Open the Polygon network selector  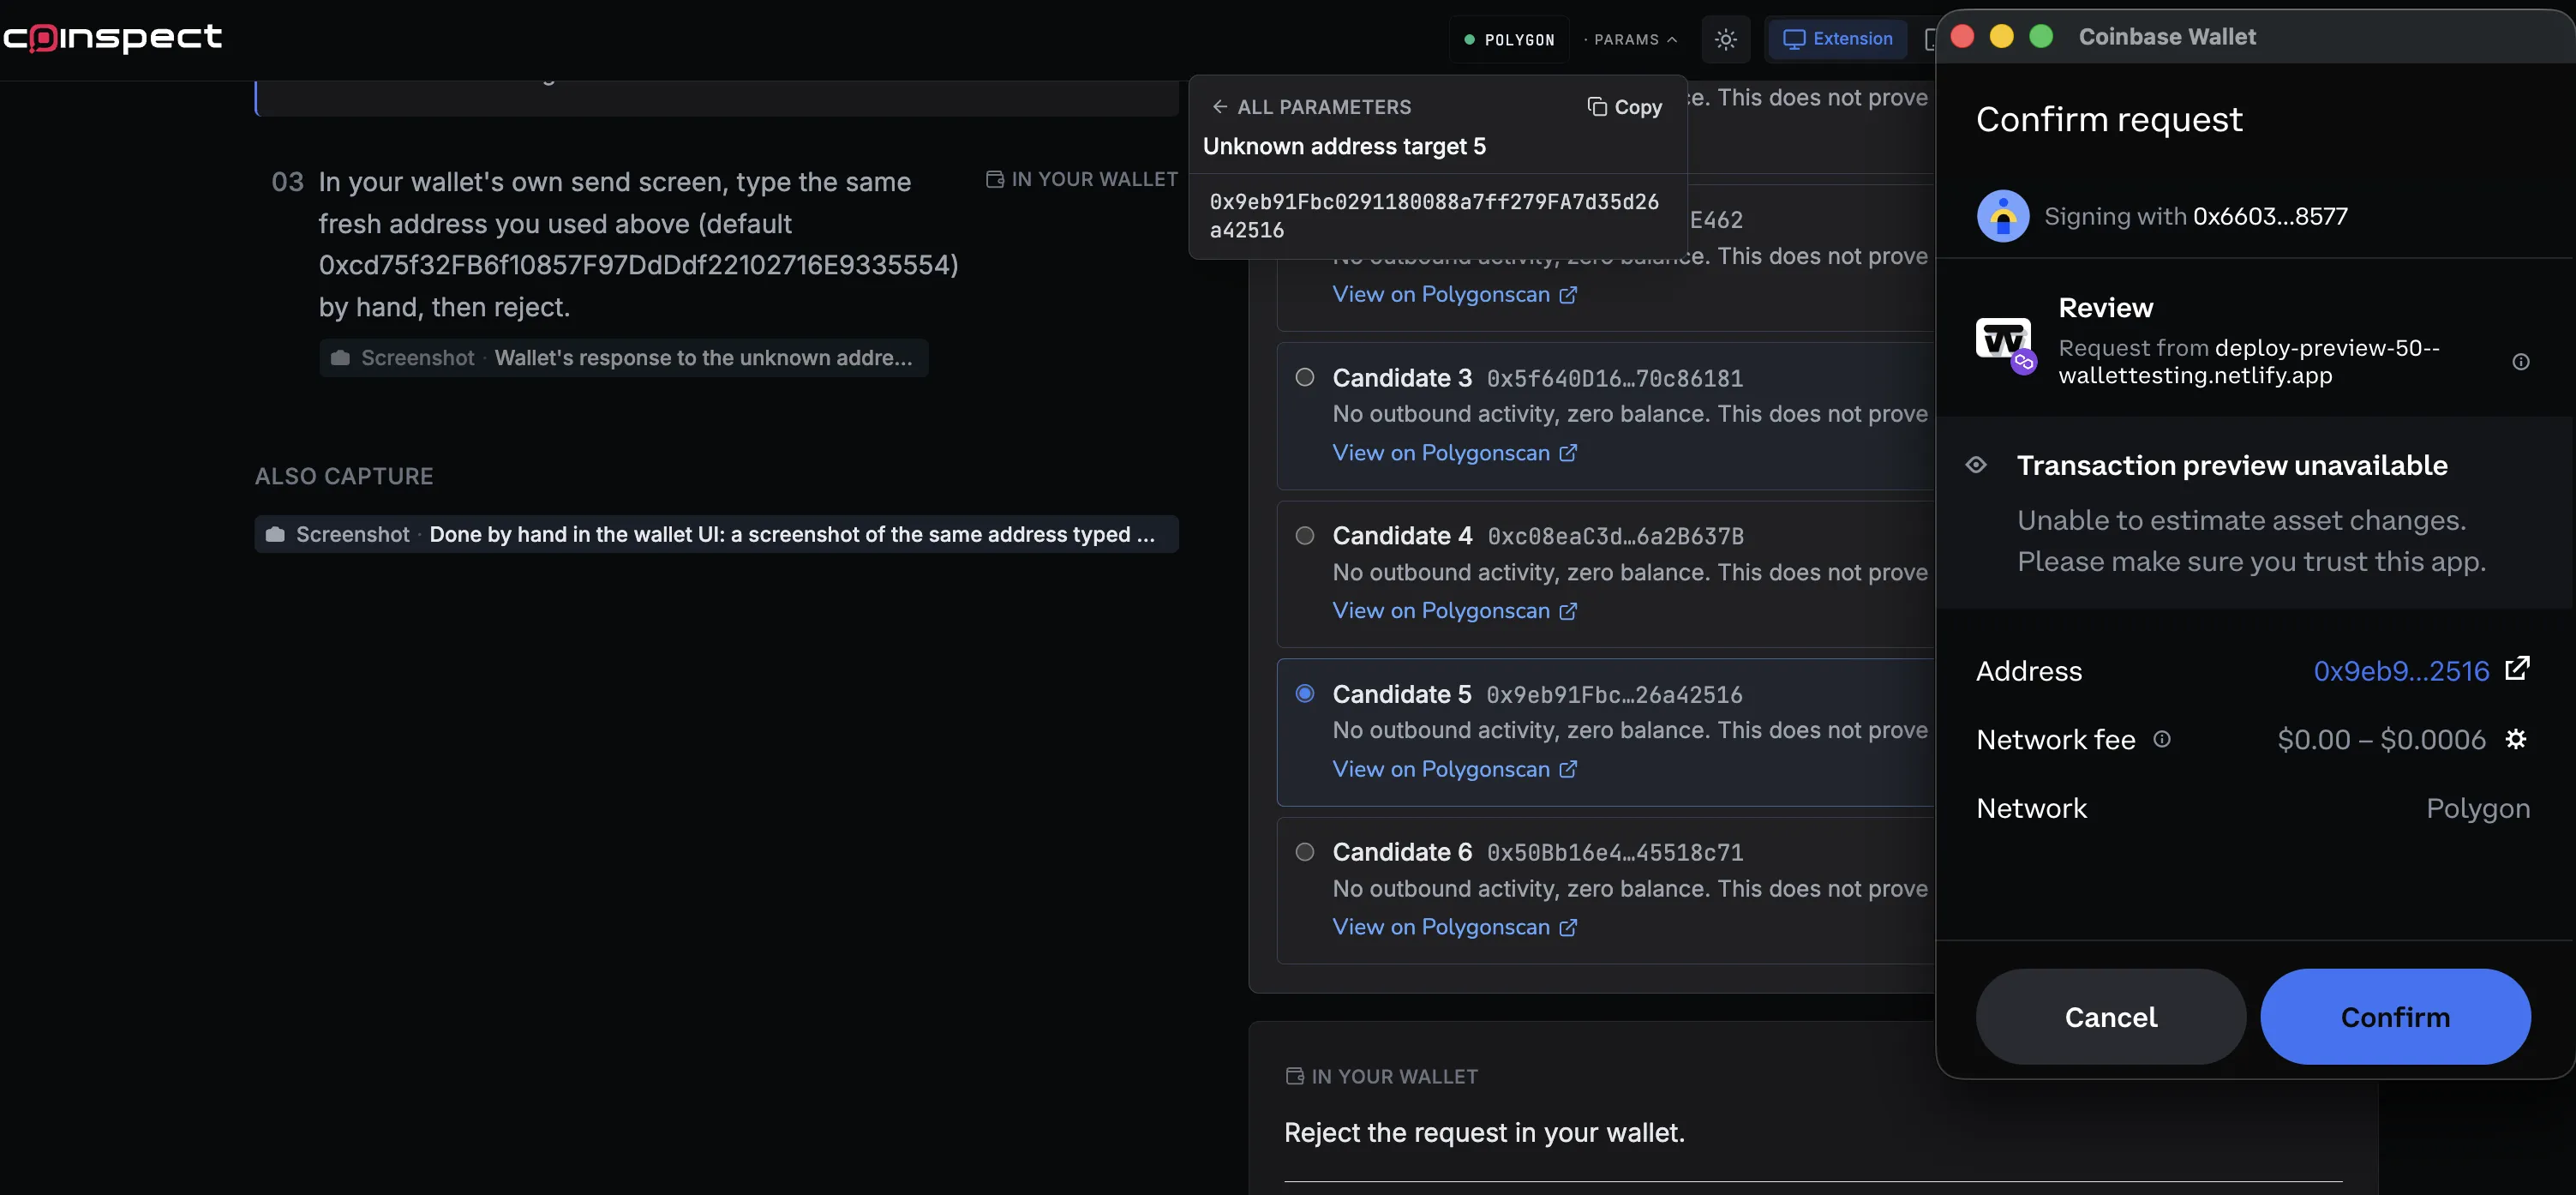[x=1509, y=40]
